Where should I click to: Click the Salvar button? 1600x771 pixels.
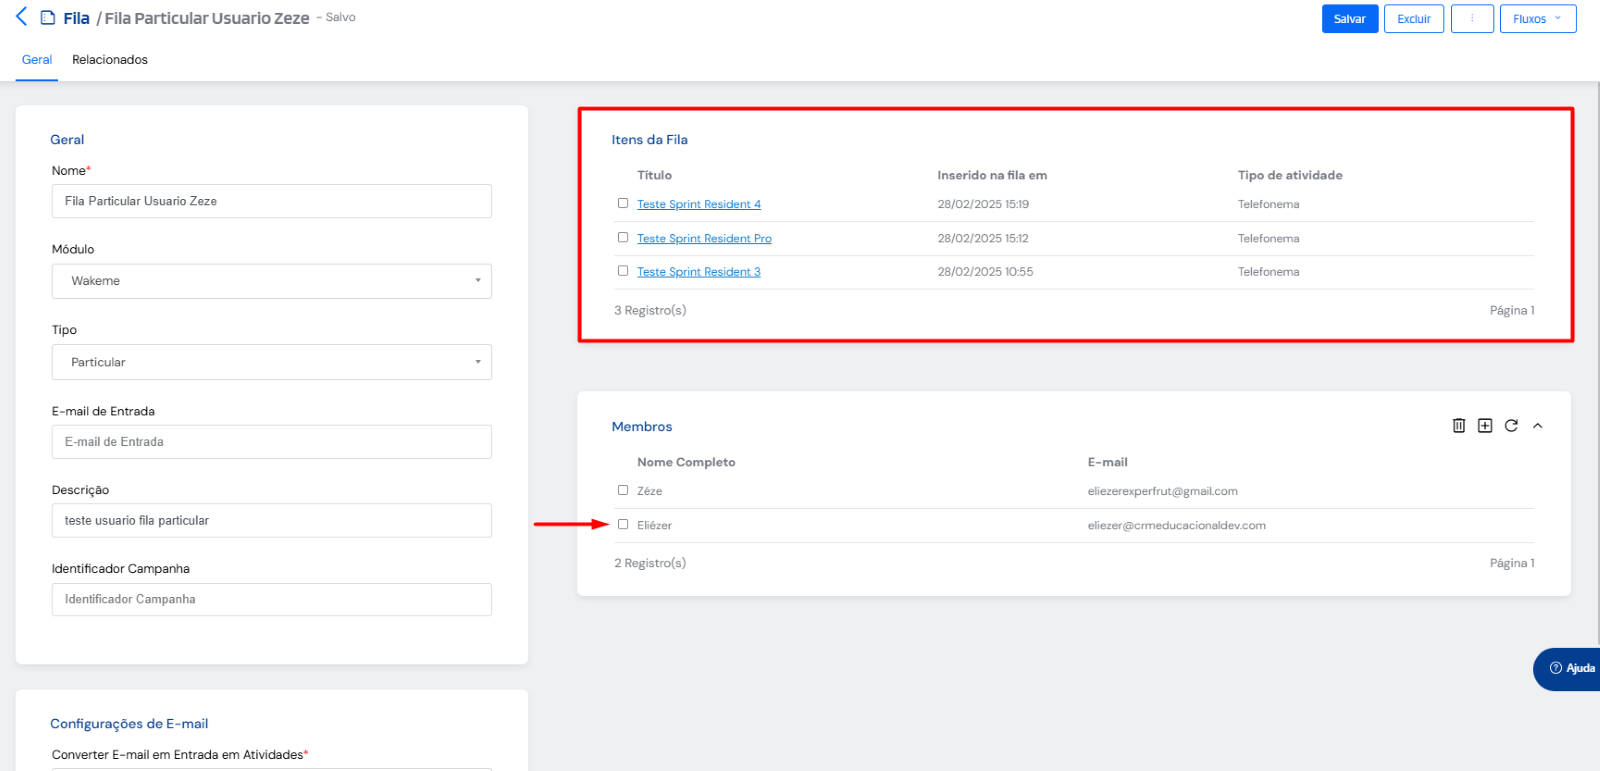[x=1350, y=19]
